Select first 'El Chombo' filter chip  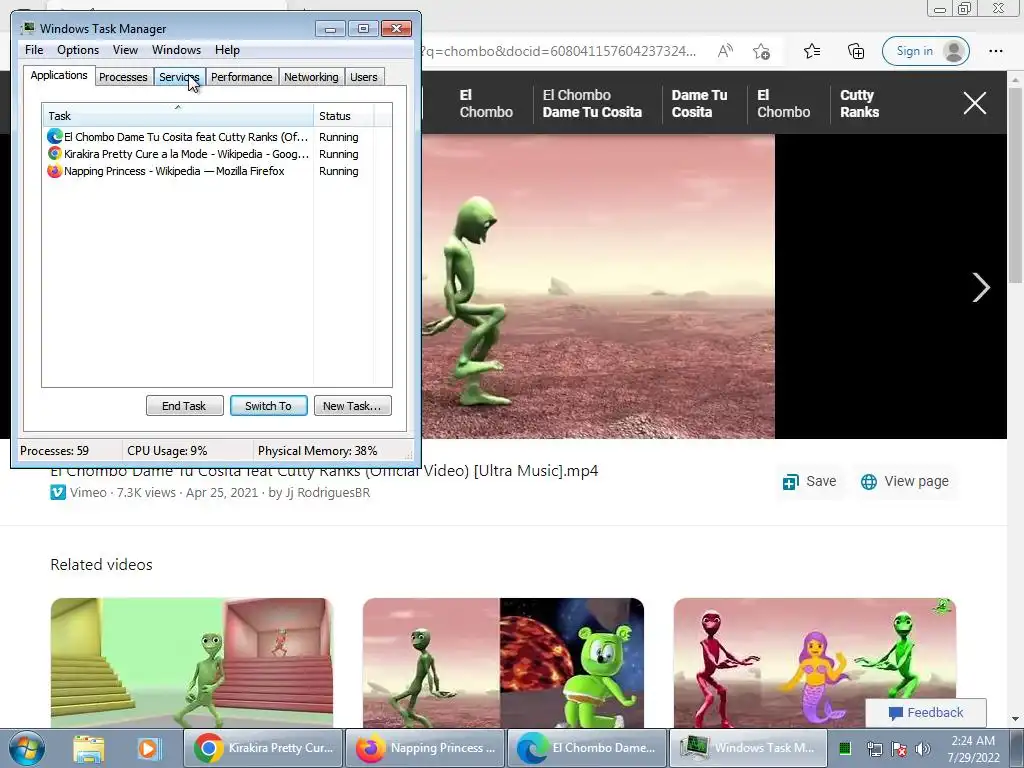pos(486,103)
